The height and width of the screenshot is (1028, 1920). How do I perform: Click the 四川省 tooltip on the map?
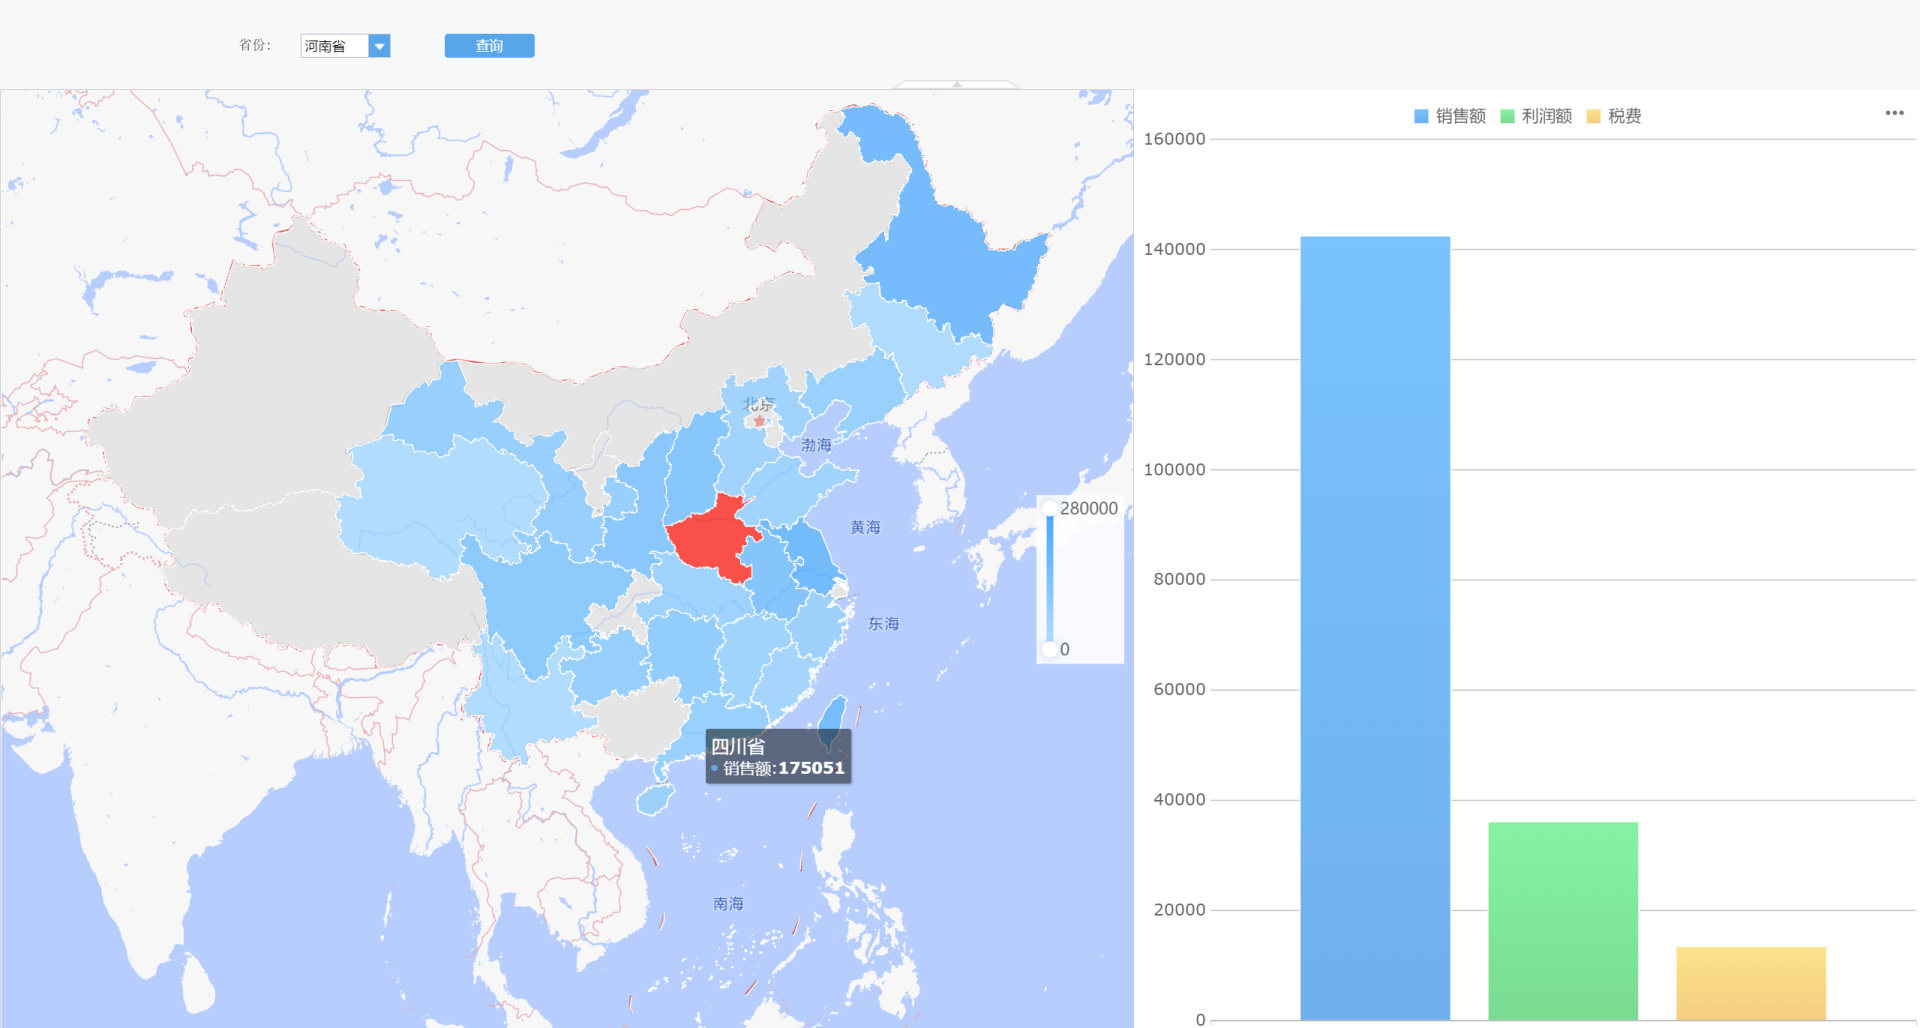[x=778, y=757]
